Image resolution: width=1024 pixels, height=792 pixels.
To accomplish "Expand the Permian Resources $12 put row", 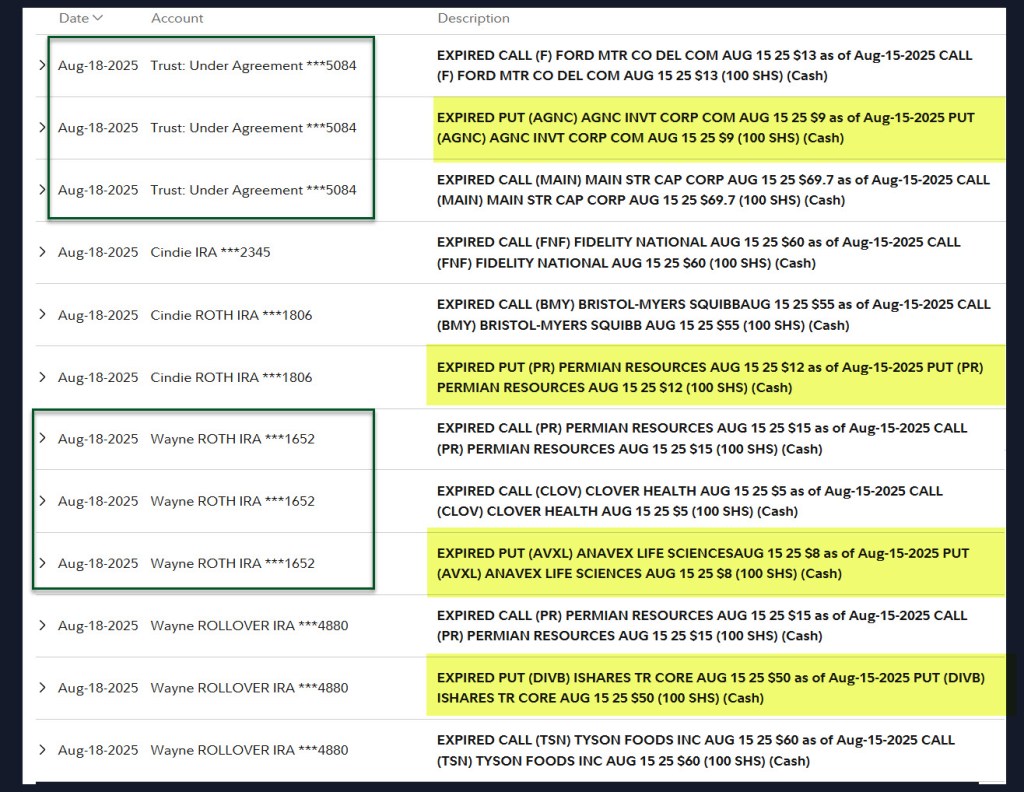I will tap(42, 377).
